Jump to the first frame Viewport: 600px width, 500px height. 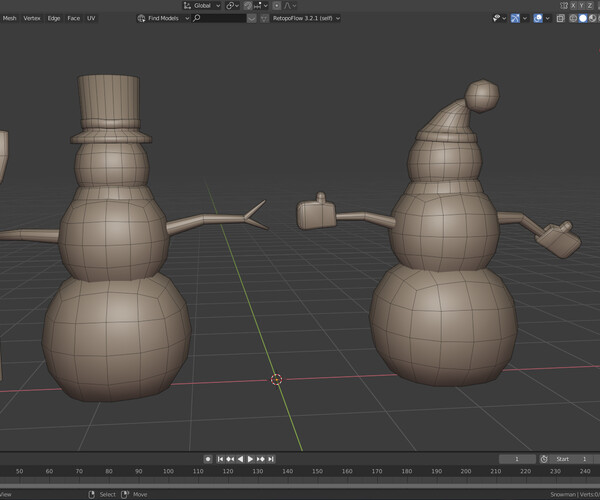221,458
